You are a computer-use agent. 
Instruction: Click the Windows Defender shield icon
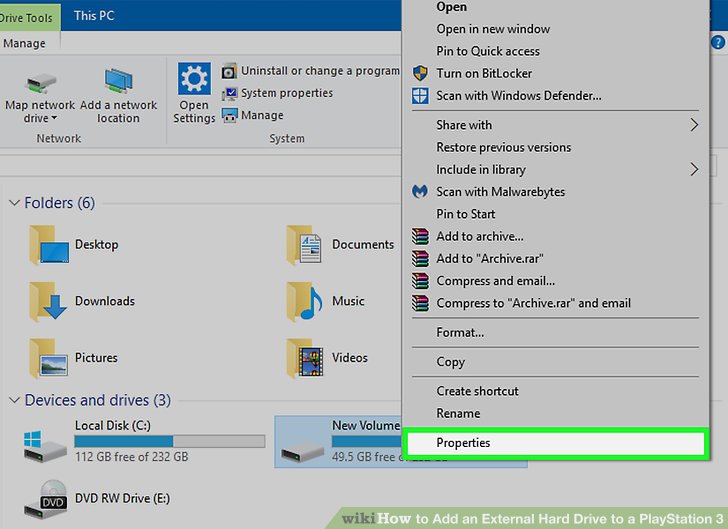[420, 96]
